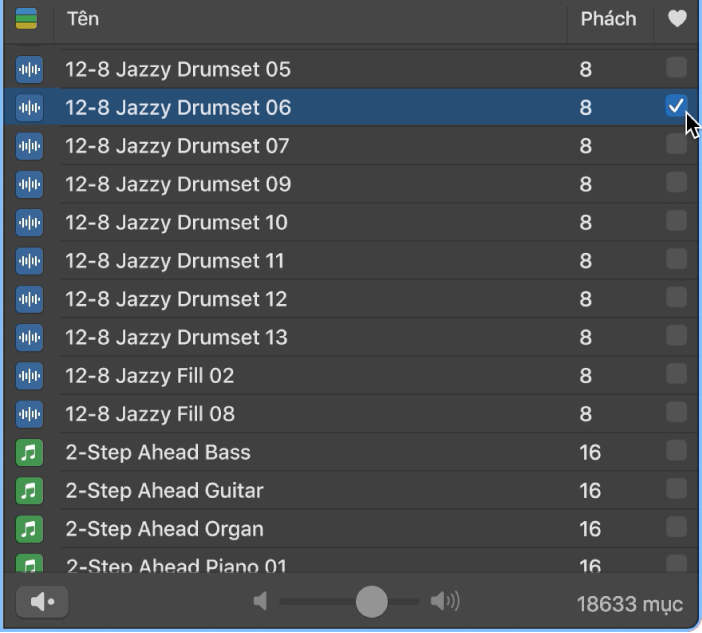Click MIDI note icon beside 2-Step Ahead Guitar
Image resolution: width=702 pixels, height=633 pixels.
(x=30, y=491)
